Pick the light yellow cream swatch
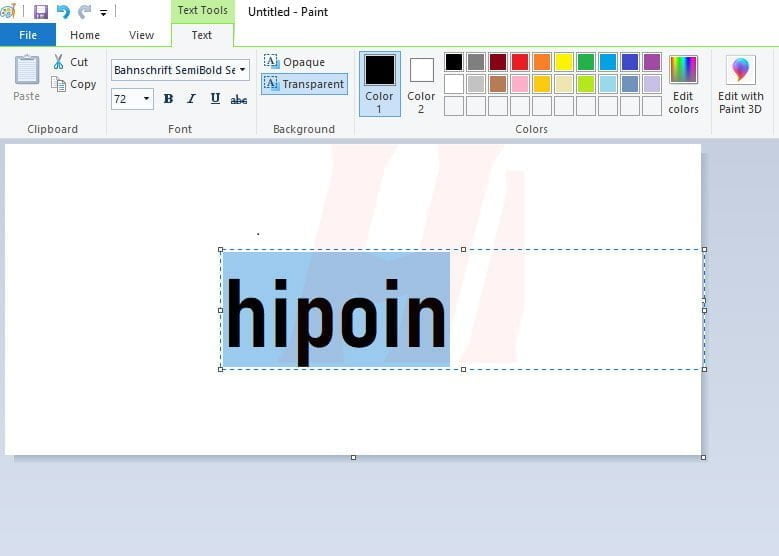 tap(564, 84)
